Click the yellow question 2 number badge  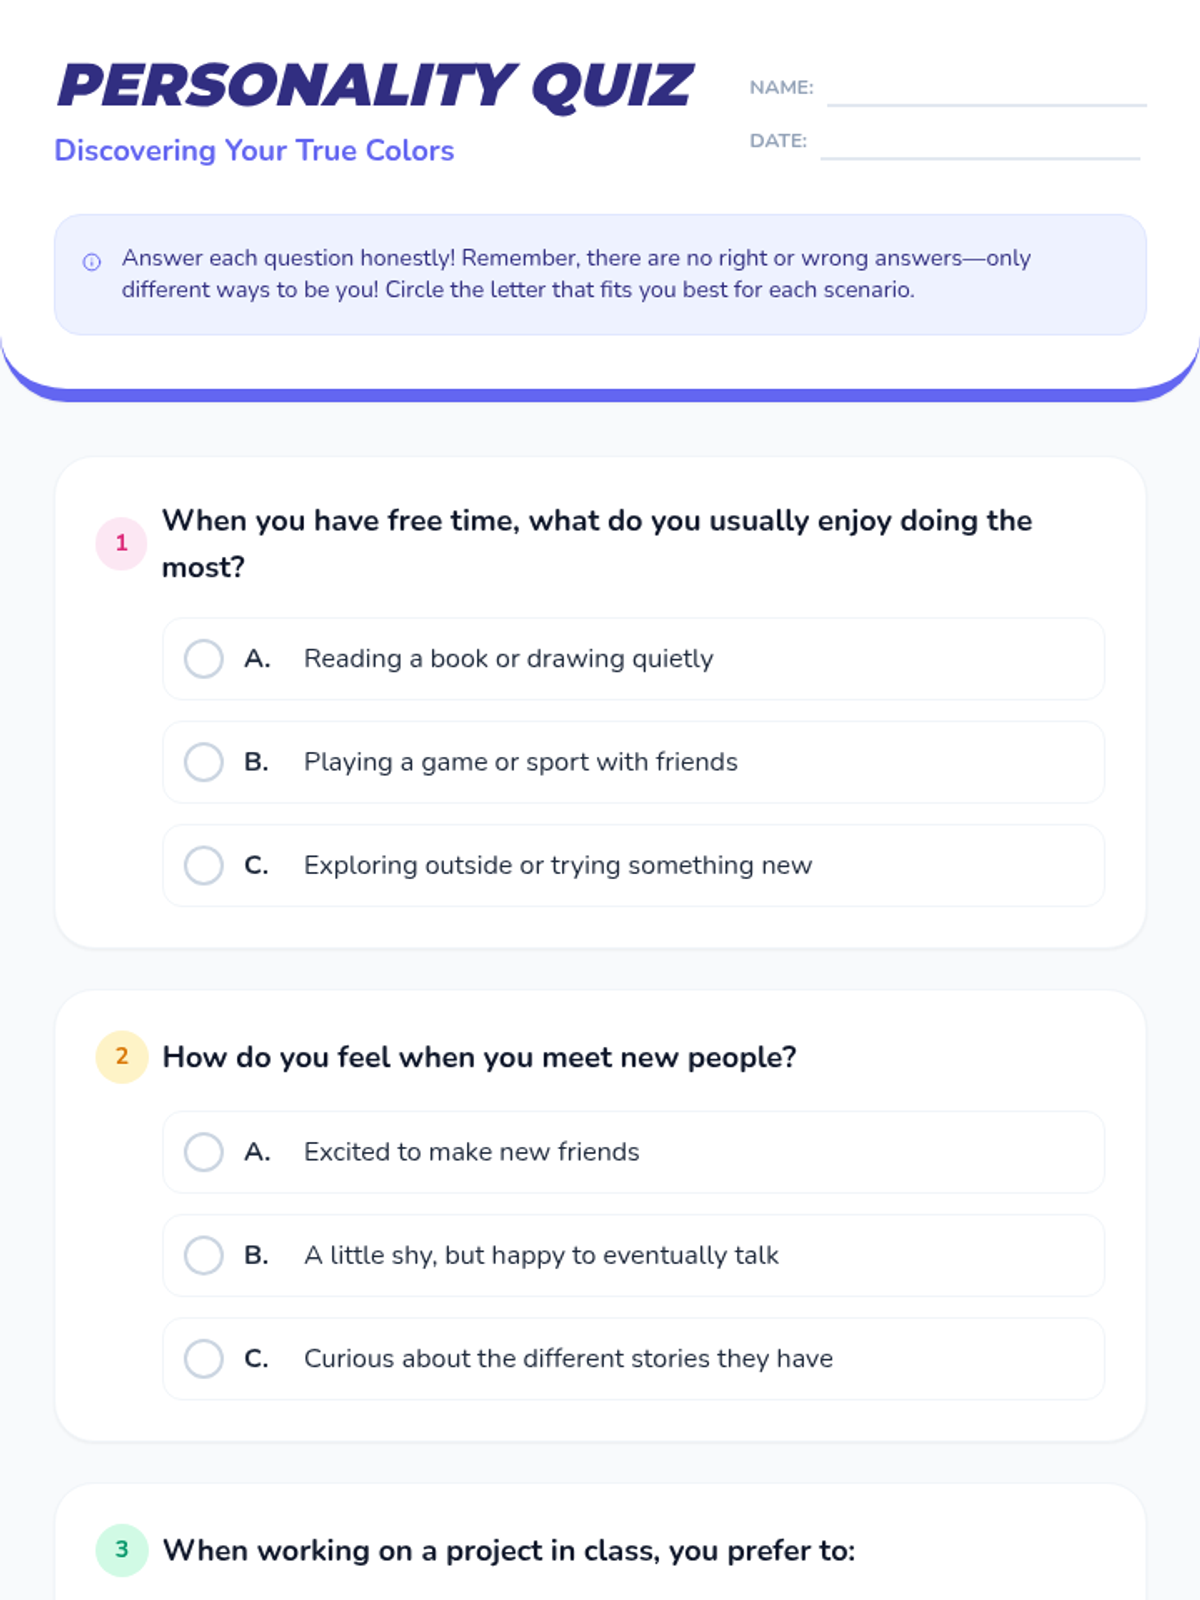(x=122, y=1057)
